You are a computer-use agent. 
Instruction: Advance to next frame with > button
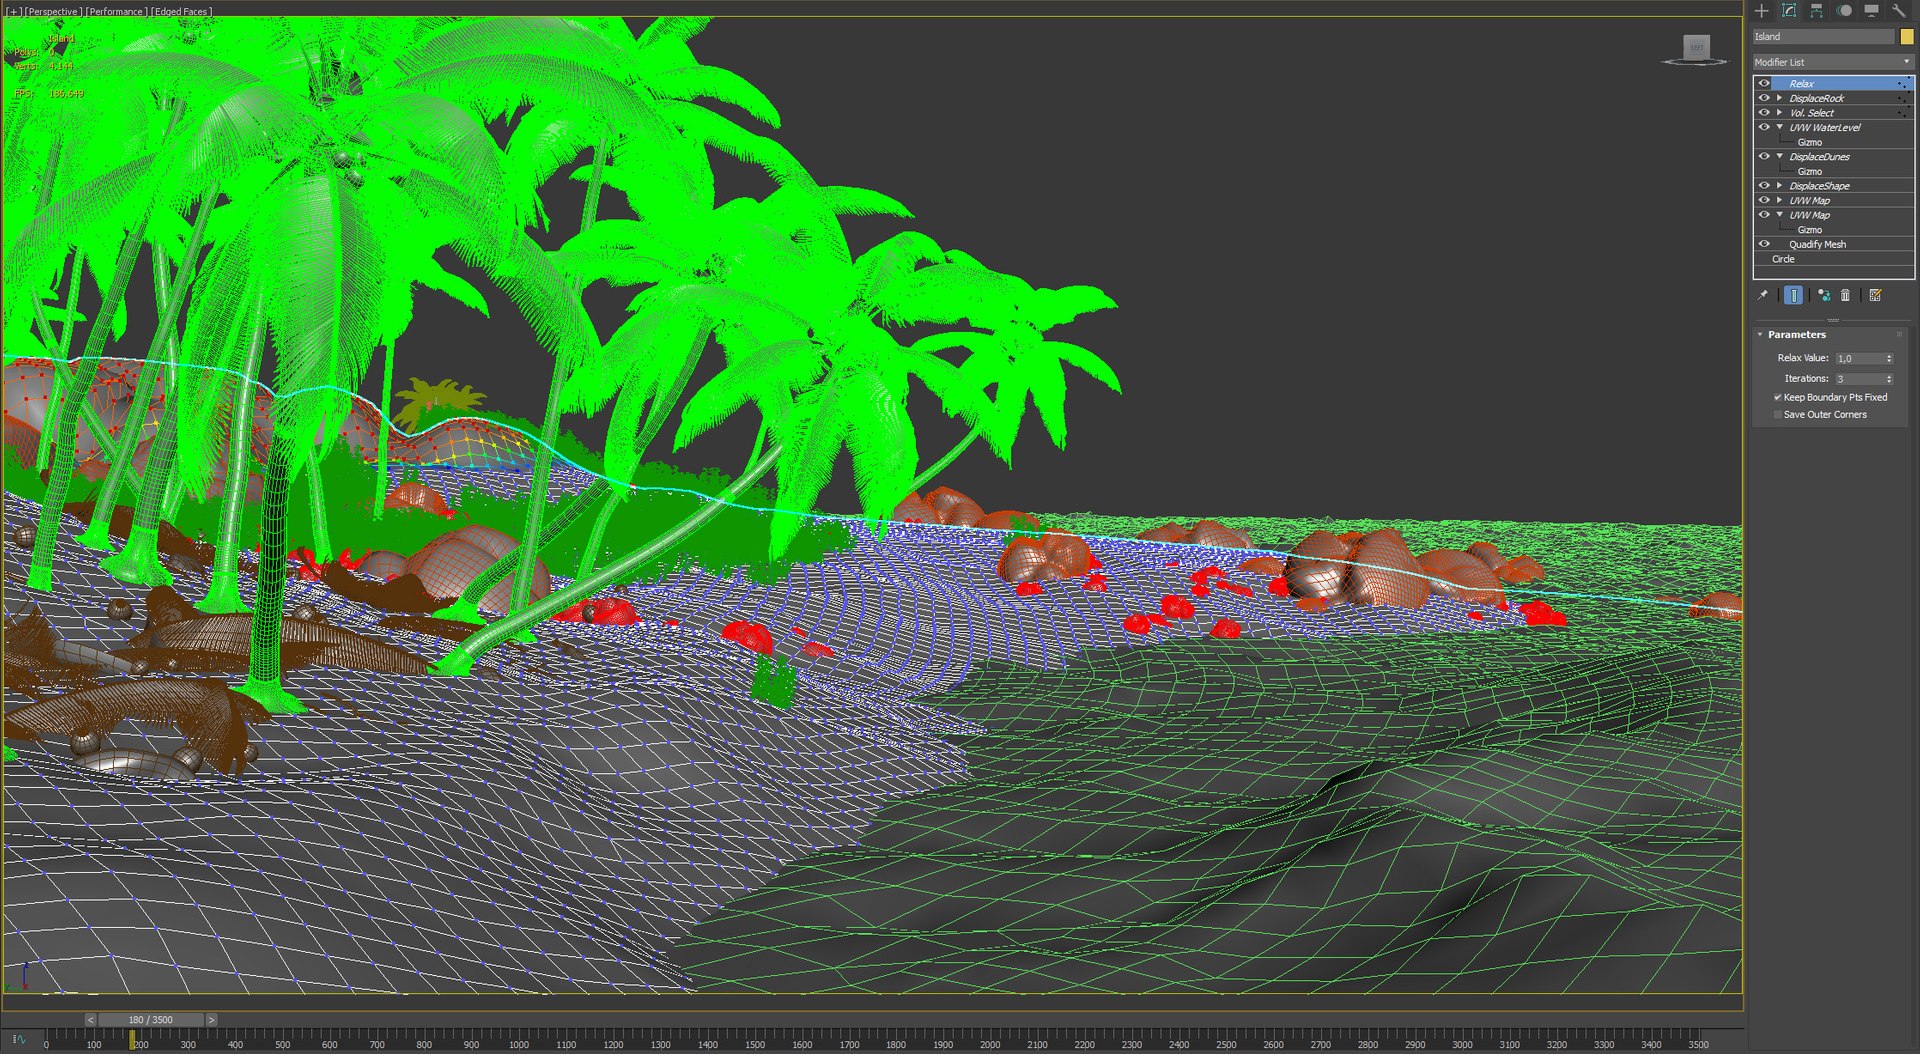coord(211,1020)
